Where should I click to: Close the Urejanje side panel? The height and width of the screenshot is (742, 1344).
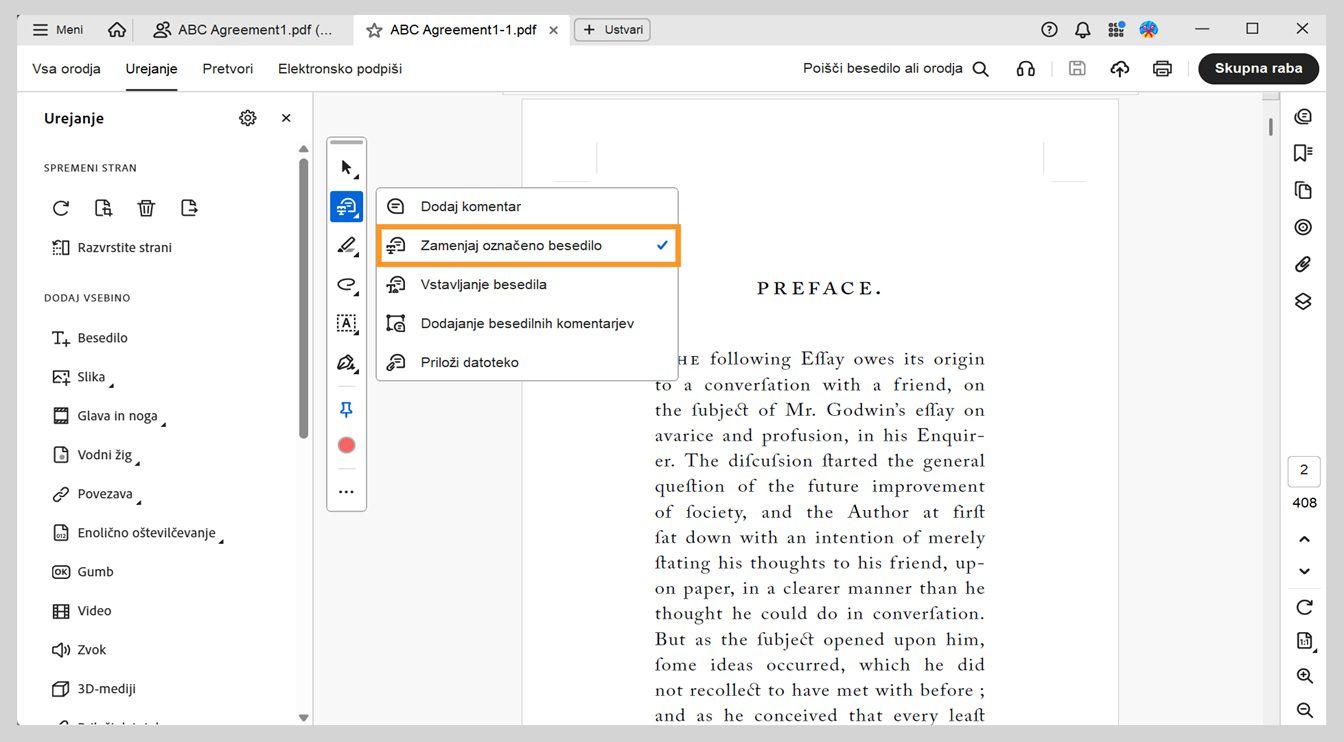[x=286, y=118]
